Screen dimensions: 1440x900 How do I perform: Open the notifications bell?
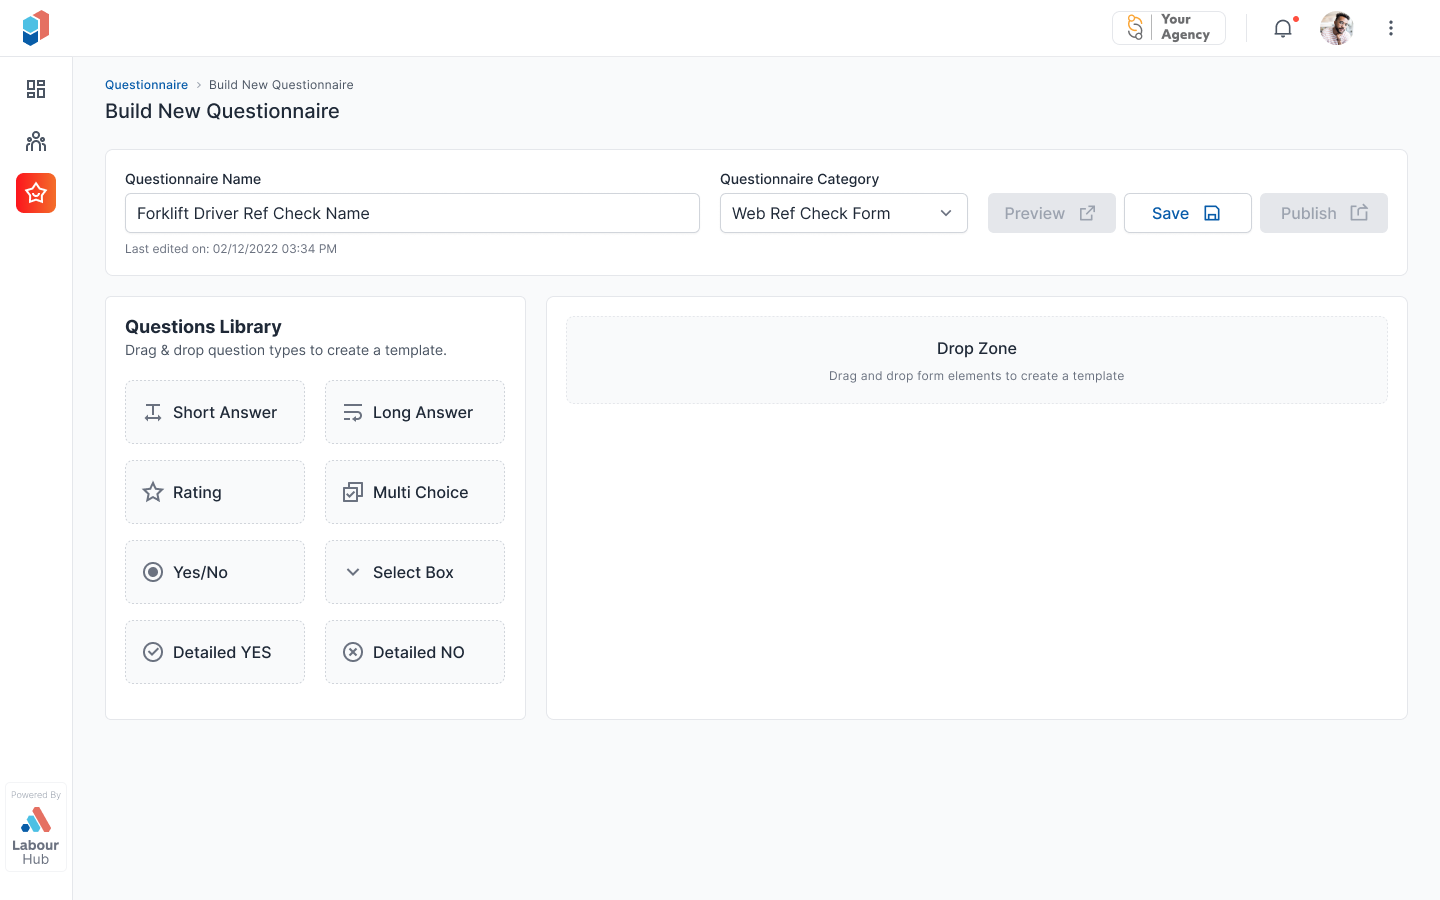(x=1283, y=28)
